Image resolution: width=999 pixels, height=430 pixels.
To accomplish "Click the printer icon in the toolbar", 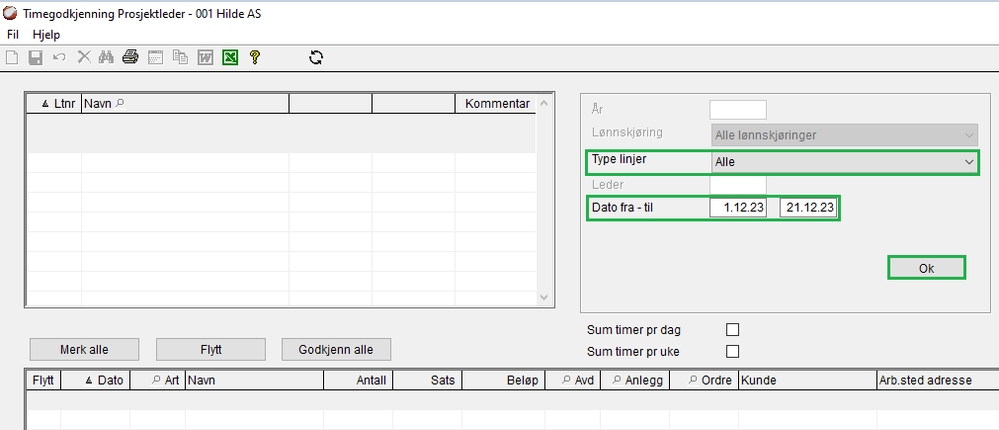I will [130, 57].
